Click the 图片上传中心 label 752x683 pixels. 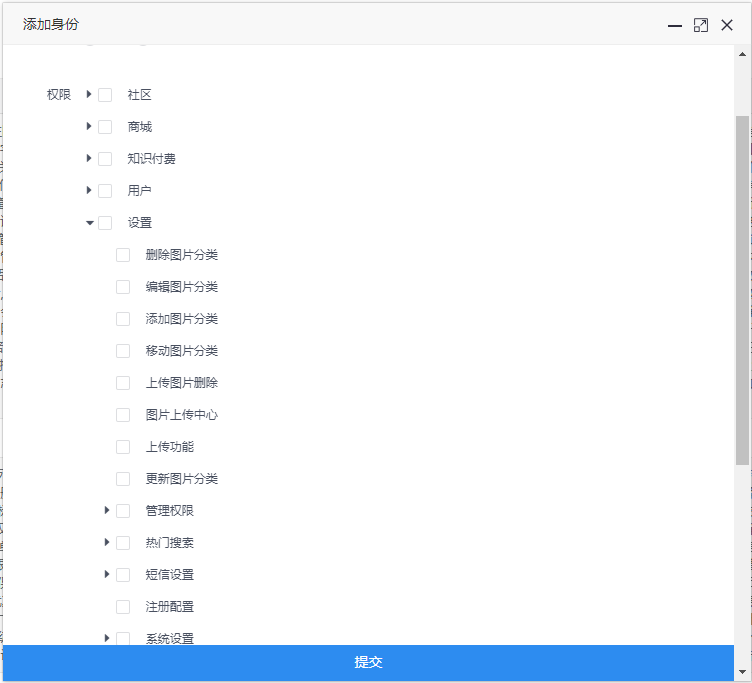[182, 415]
